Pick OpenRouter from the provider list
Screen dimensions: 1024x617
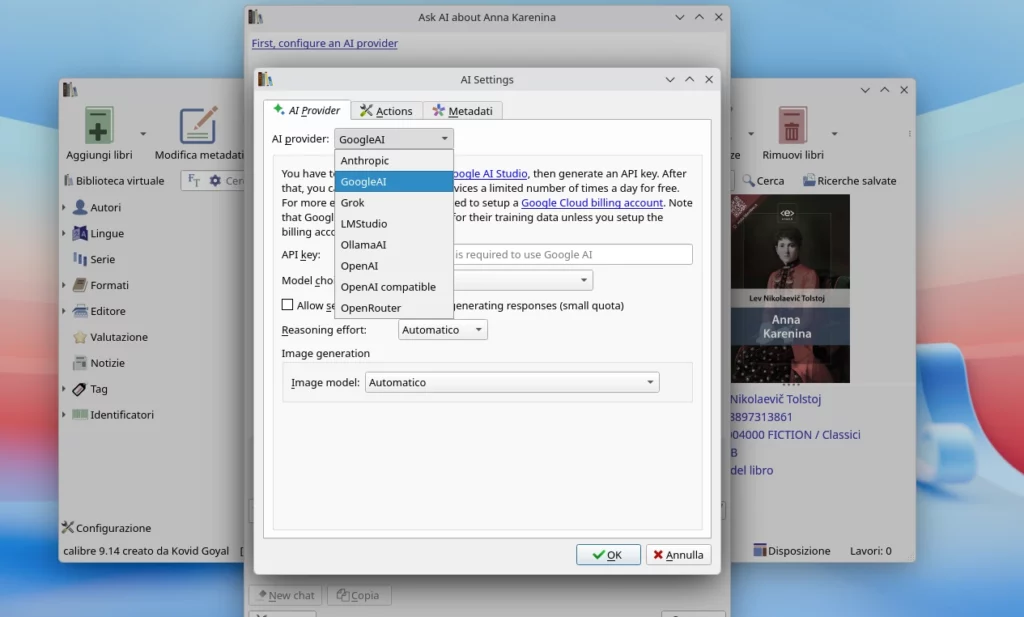pyautogui.click(x=393, y=308)
